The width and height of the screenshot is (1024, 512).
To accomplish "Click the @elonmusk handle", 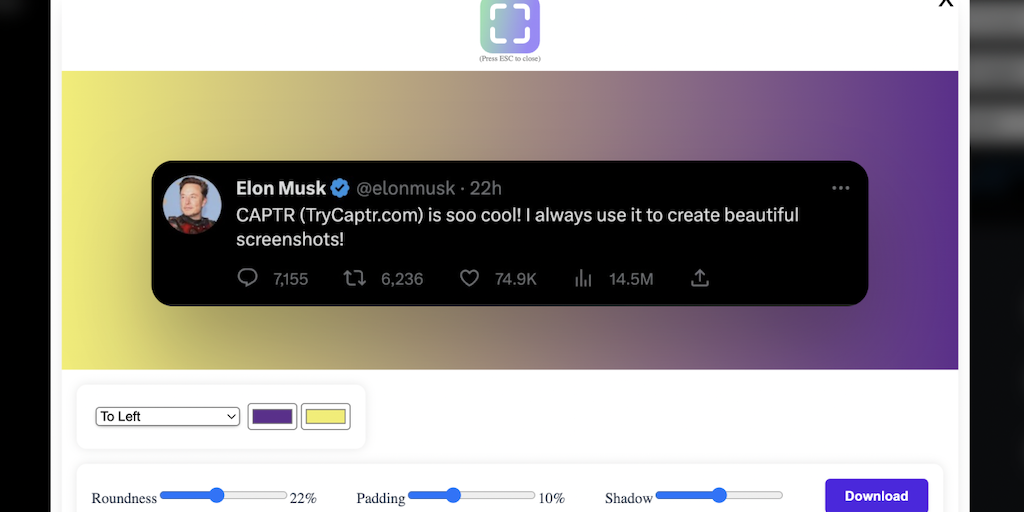I will 405,188.
